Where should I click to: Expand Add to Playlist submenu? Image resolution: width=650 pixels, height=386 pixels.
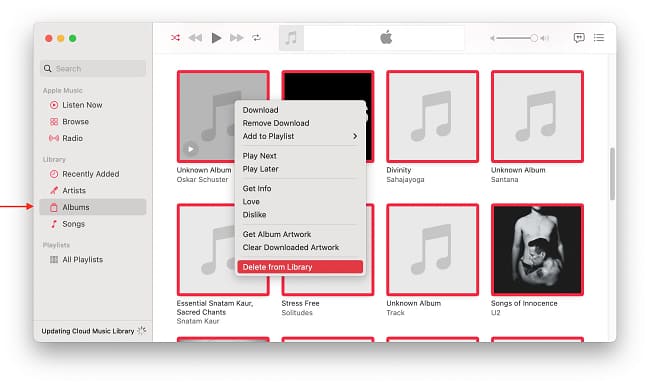point(300,136)
